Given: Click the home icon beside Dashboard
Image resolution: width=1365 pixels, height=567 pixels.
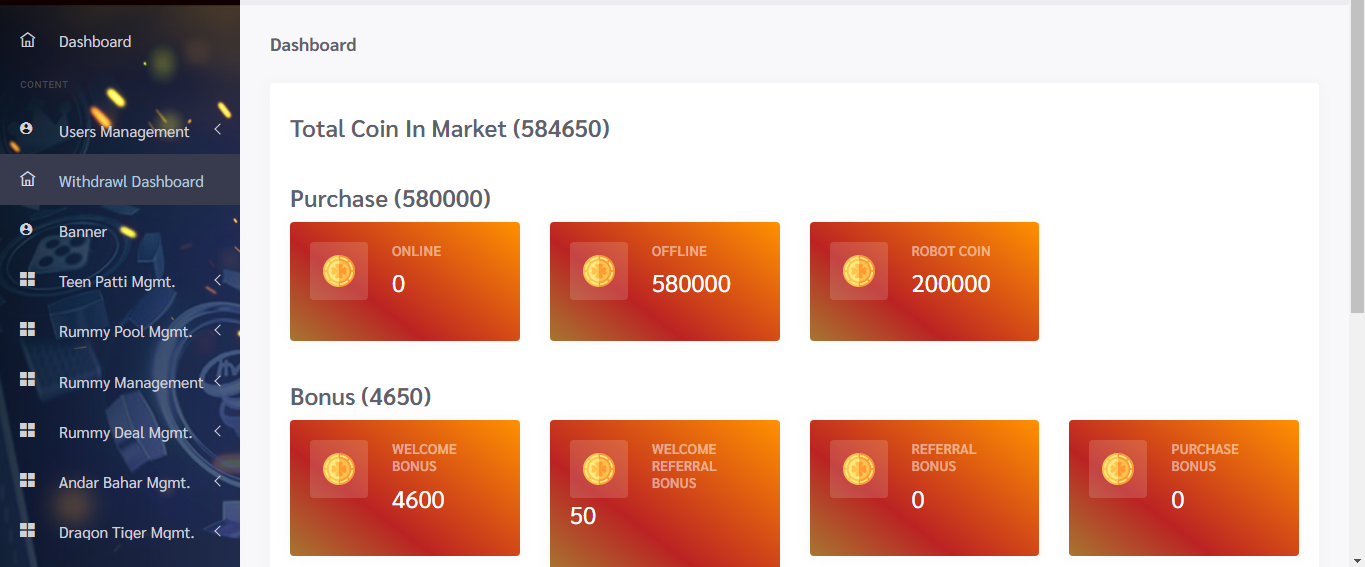Looking at the screenshot, I should click(x=28, y=41).
